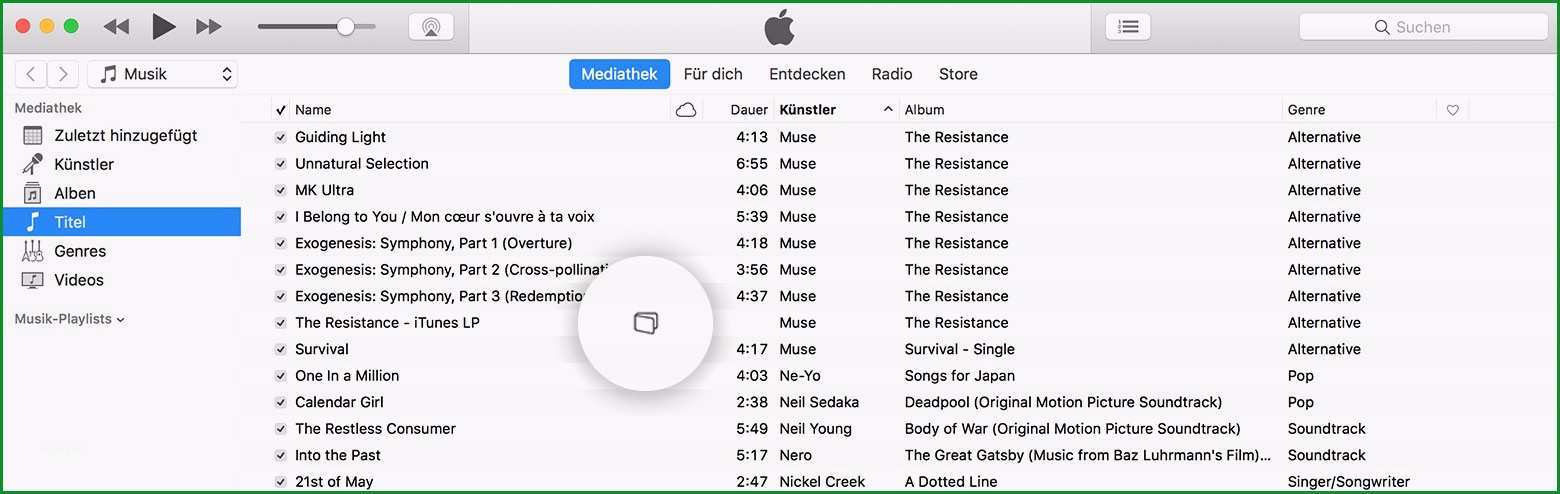Switch to the Für dich tab
The image size is (1560, 494).
tap(713, 74)
